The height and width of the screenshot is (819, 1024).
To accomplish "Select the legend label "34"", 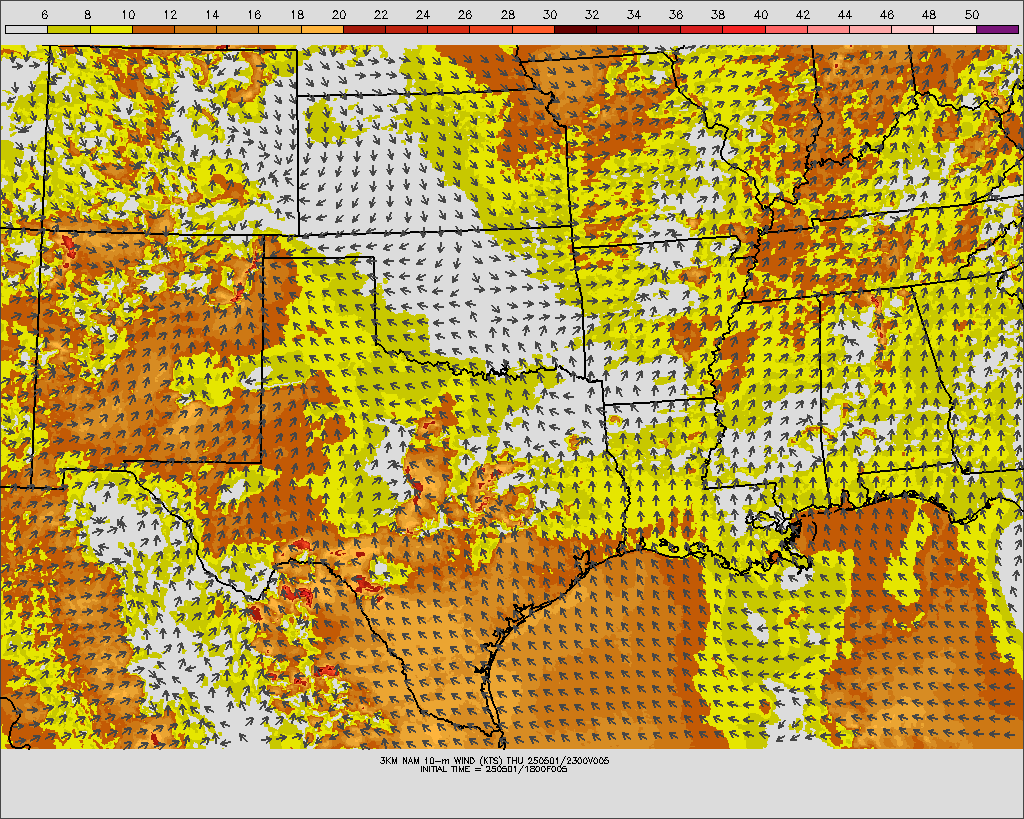I will click(633, 15).
